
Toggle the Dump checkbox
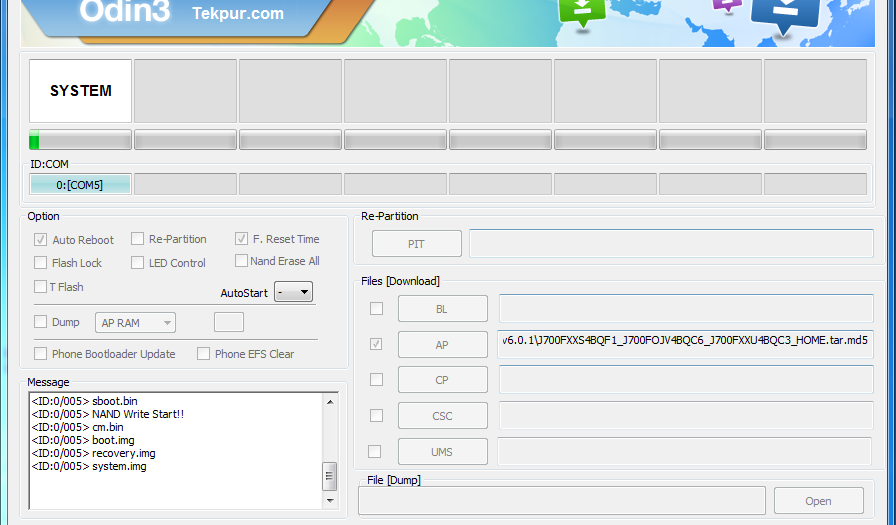pyautogui.click(x=40, y=322)
